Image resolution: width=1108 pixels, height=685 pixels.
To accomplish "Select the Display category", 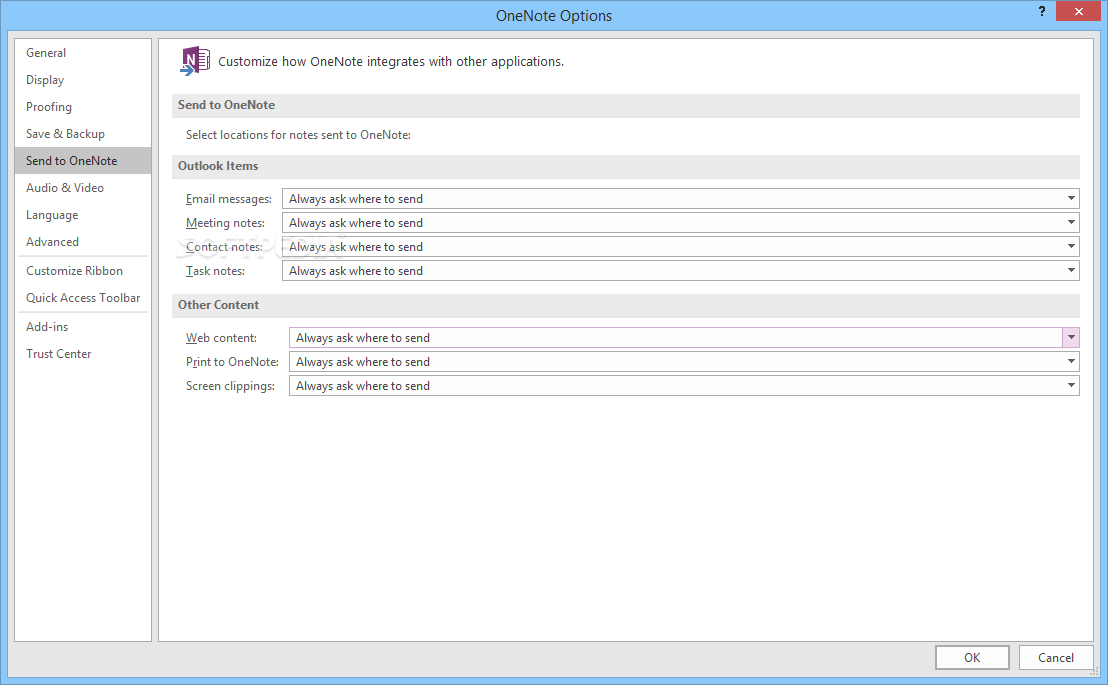I will point(83,80).
